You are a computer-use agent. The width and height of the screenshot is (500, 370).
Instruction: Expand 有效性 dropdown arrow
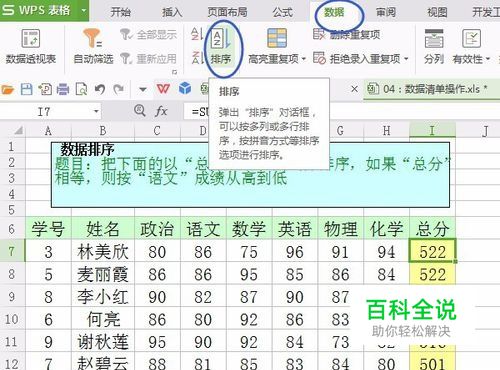click(488, 59)
